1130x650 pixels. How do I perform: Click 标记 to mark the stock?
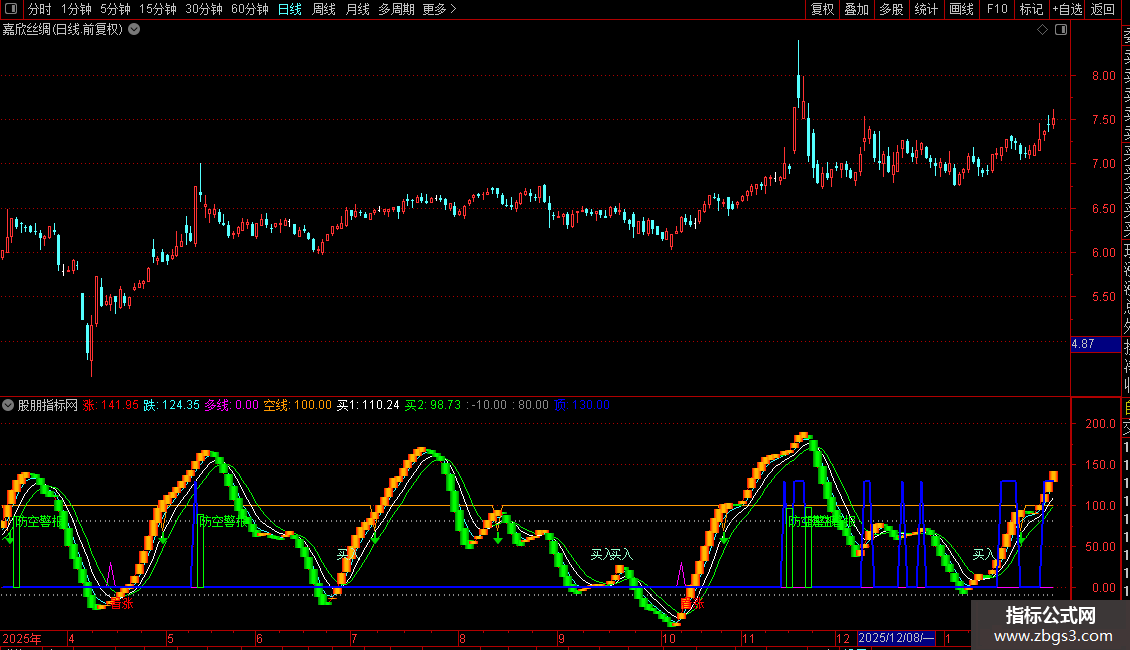click(1030, 9)
